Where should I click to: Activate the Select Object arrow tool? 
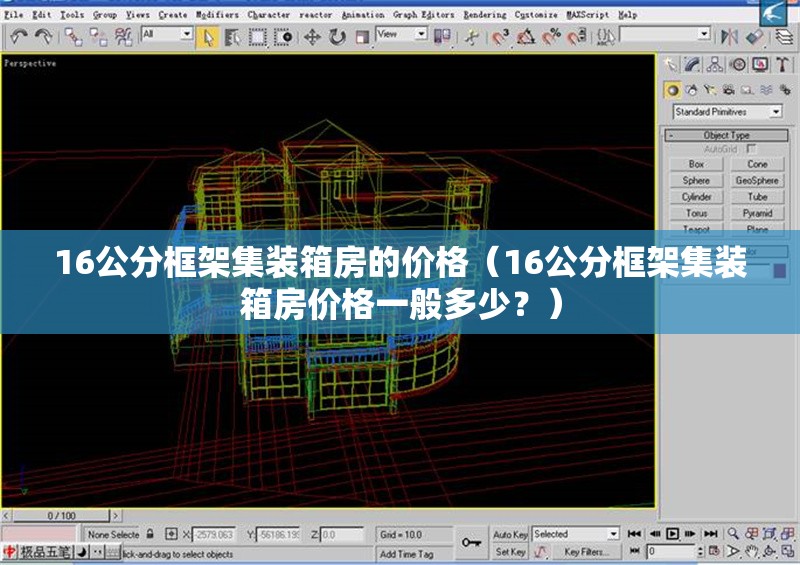tap(208, 37)
